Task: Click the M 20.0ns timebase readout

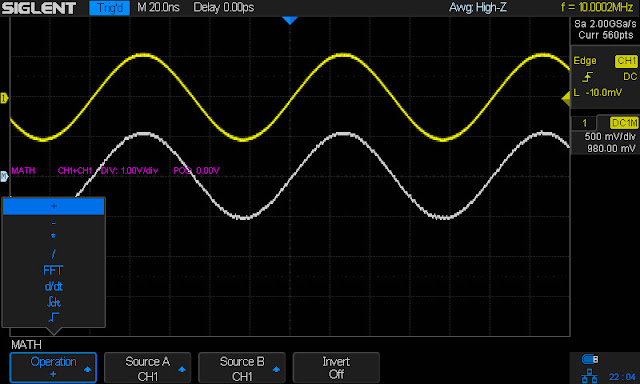Action: click(158, 7)
